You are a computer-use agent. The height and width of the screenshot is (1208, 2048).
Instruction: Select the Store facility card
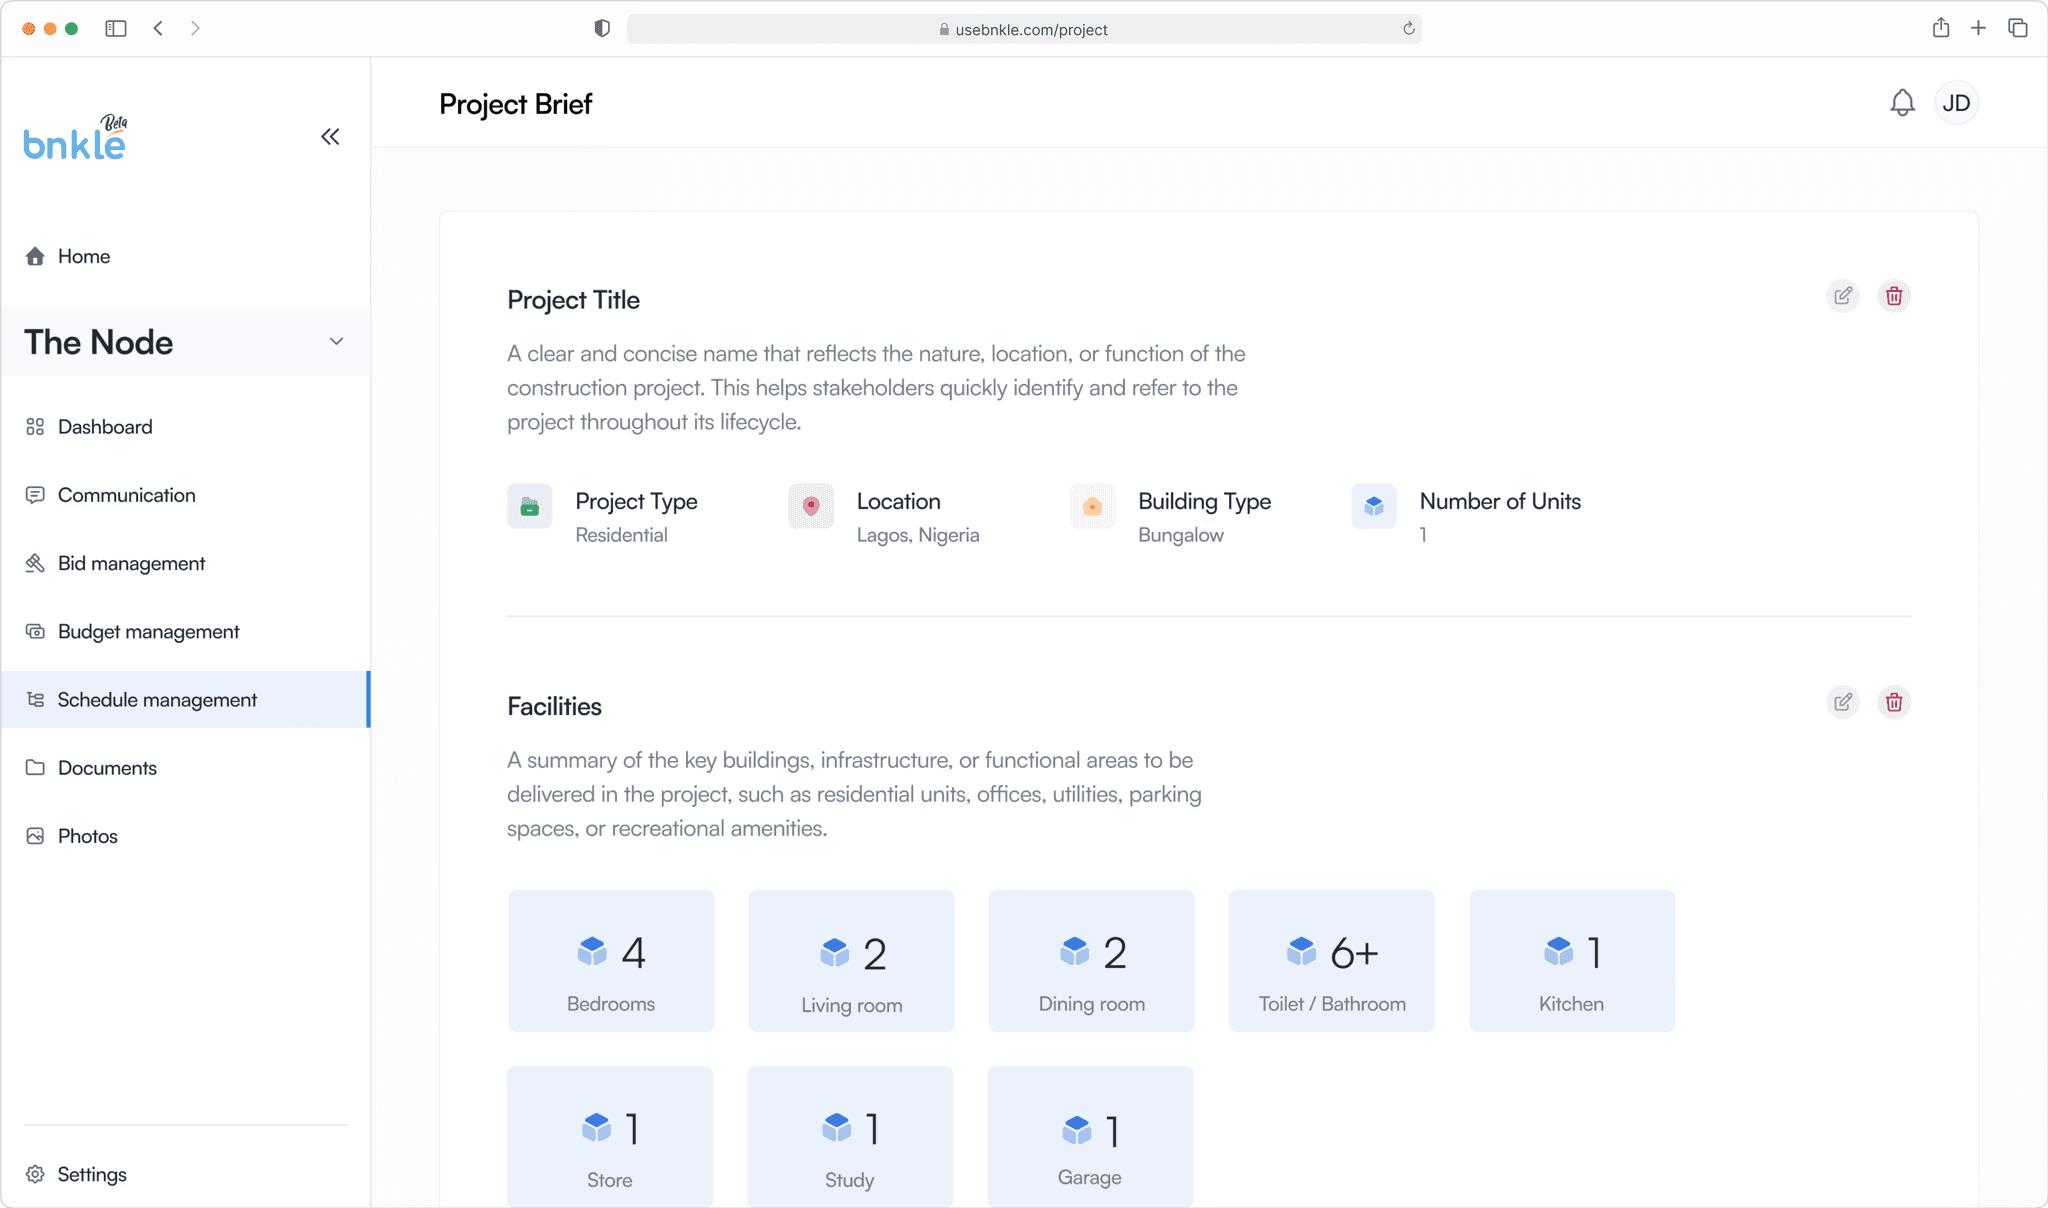tap(610, 1136)
